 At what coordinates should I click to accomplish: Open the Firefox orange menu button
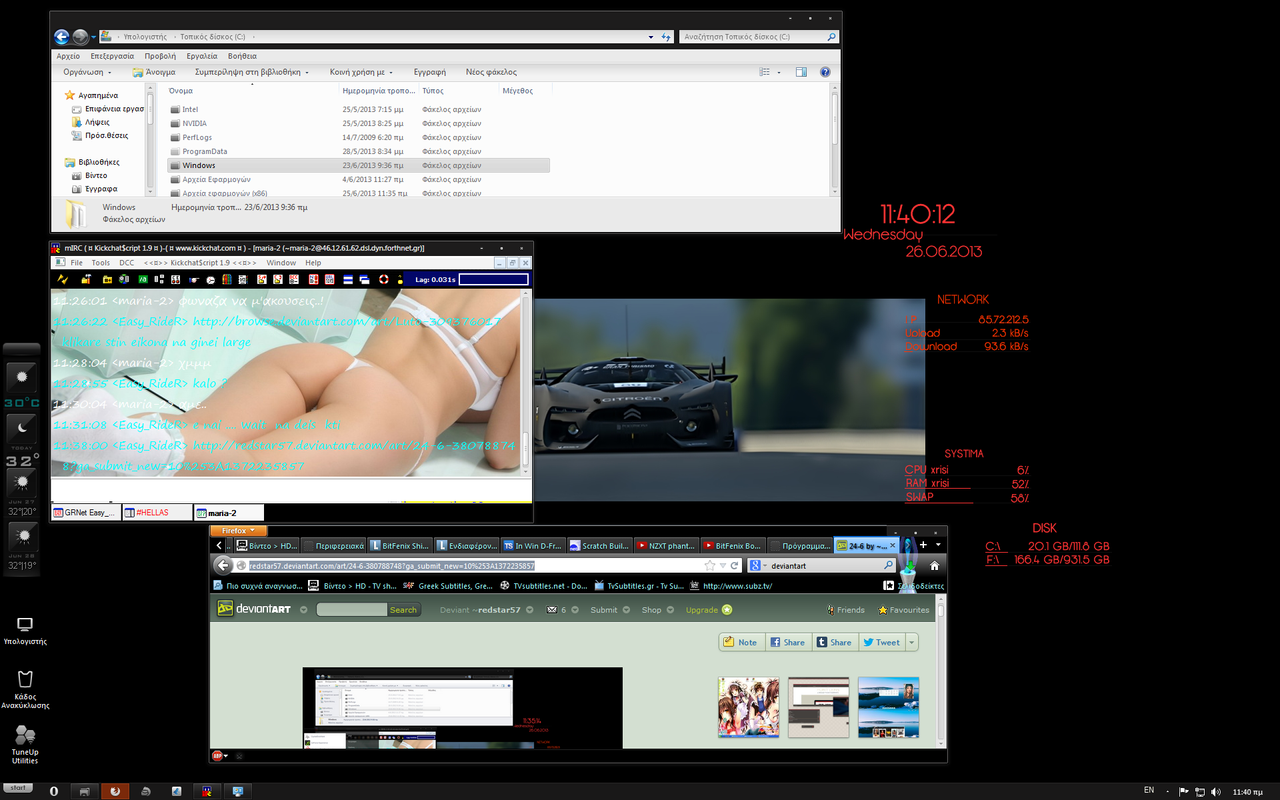238,530
